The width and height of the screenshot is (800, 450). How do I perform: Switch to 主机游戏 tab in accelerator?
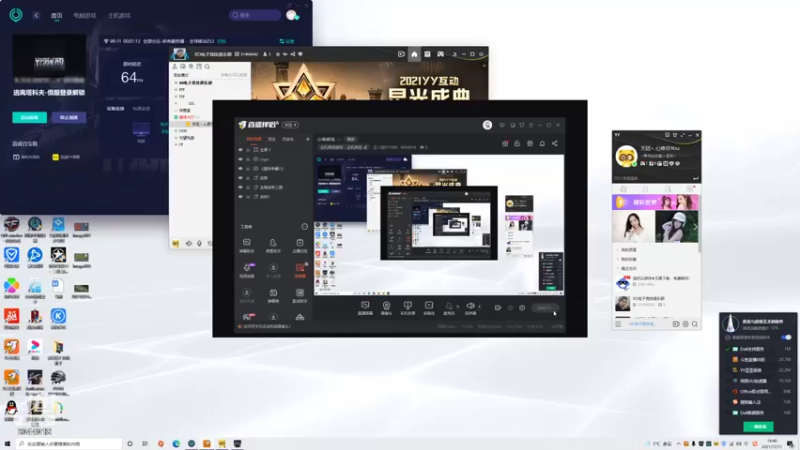pyautogui.click(x=119, y=16)
